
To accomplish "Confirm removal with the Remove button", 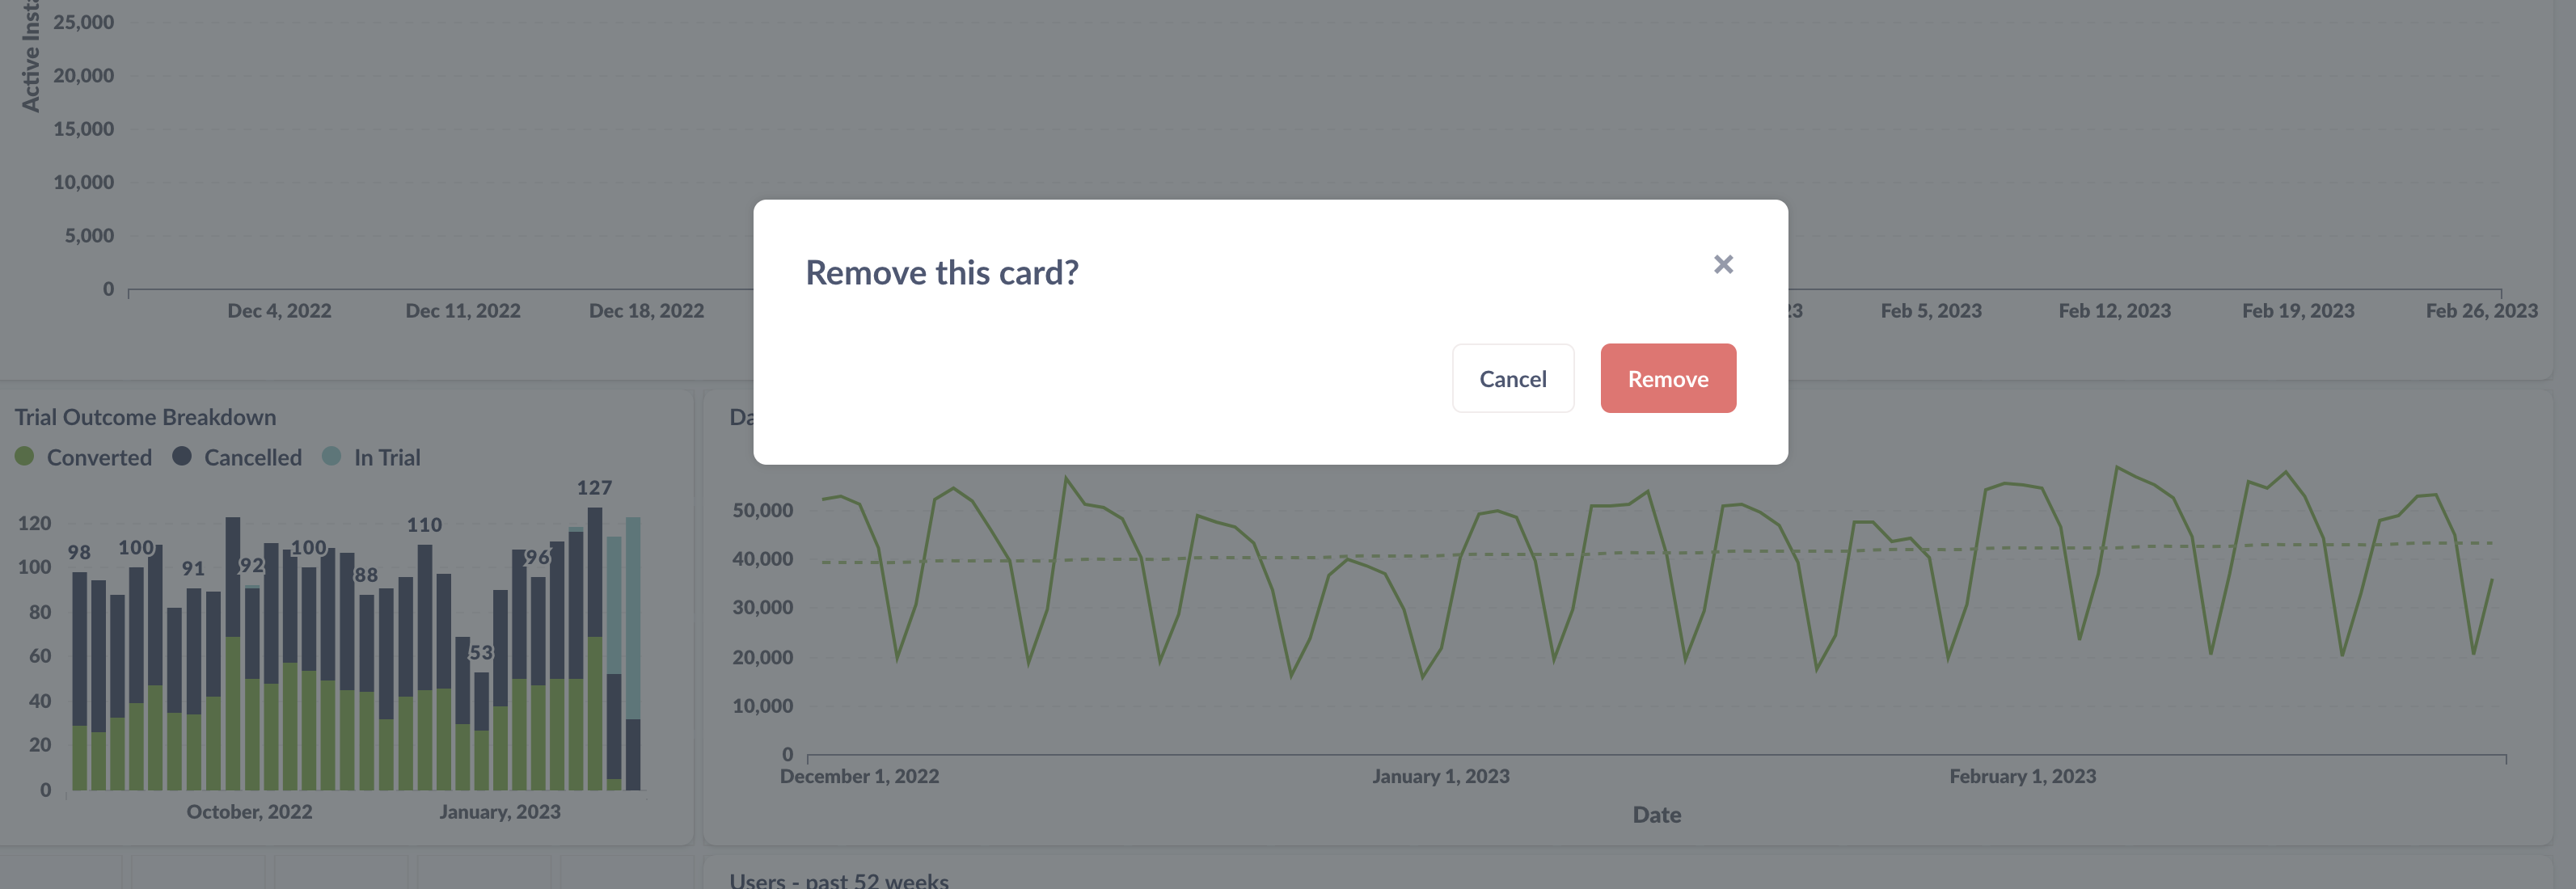I will coord(1667,378).
